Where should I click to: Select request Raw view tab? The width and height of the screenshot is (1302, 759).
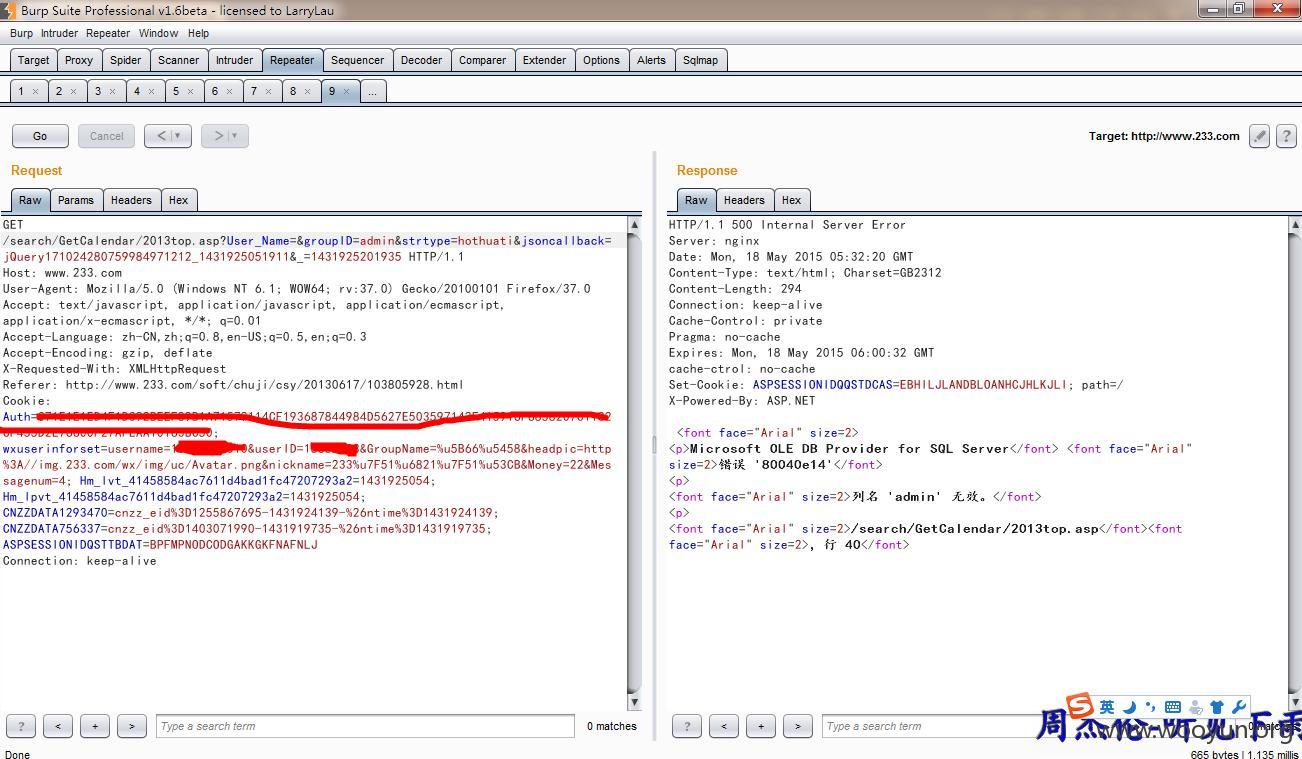[30, 200]
